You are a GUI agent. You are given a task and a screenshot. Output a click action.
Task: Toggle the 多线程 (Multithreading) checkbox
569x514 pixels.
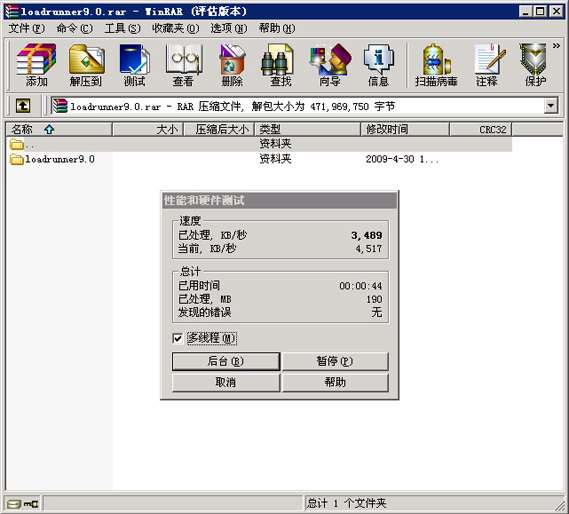pyautogui.click(x=177, y=339)
